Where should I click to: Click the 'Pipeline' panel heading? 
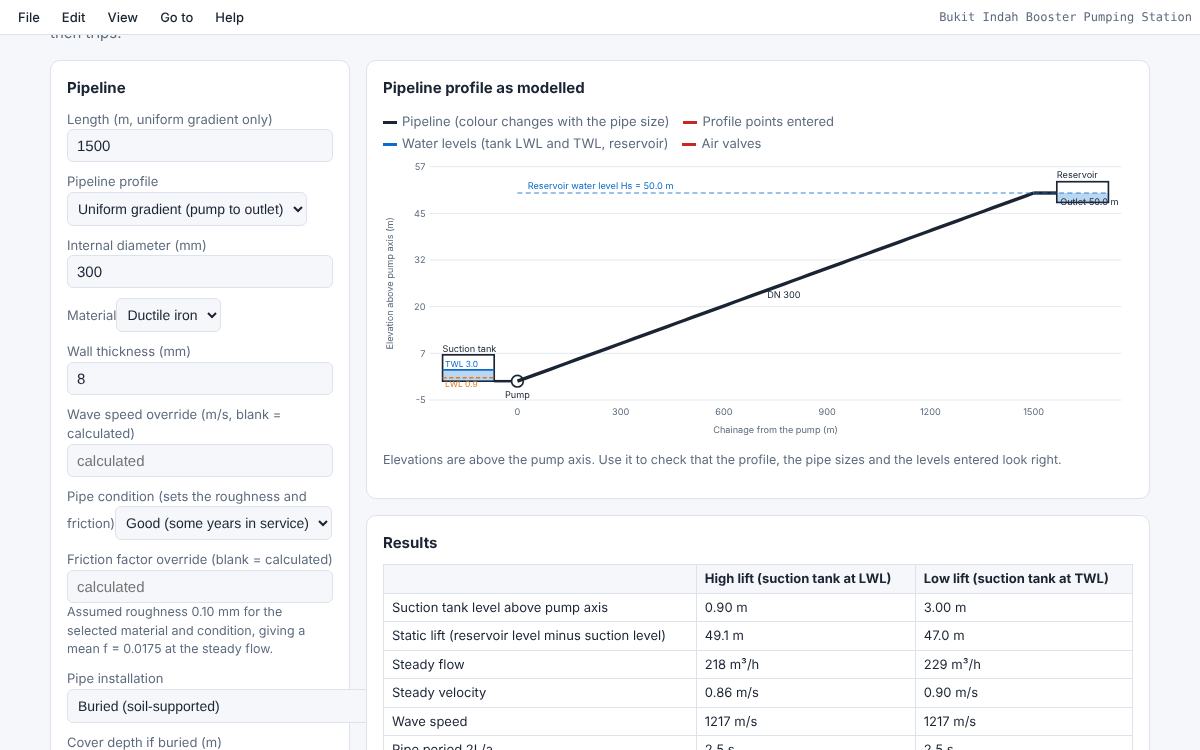[96, 88]
